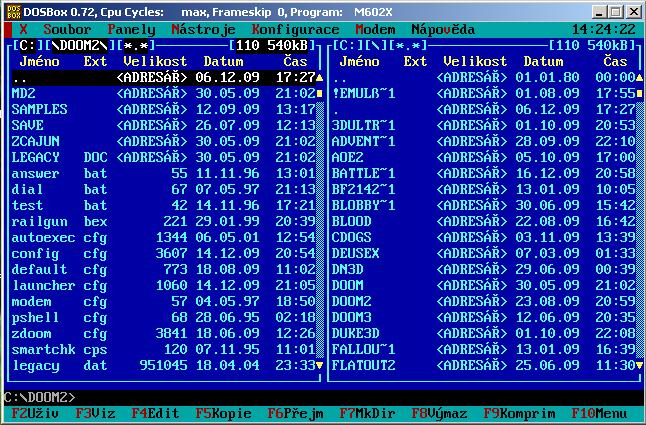646x425 pixels.
Task: Select the '..' parent row in left panel
Action: pos(164,77)
